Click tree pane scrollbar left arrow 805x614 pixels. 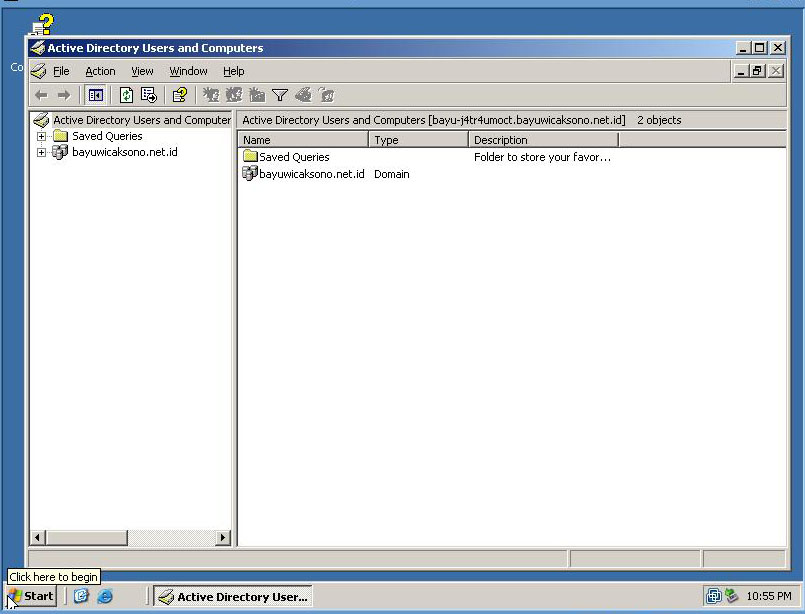(x=37, y=538)
